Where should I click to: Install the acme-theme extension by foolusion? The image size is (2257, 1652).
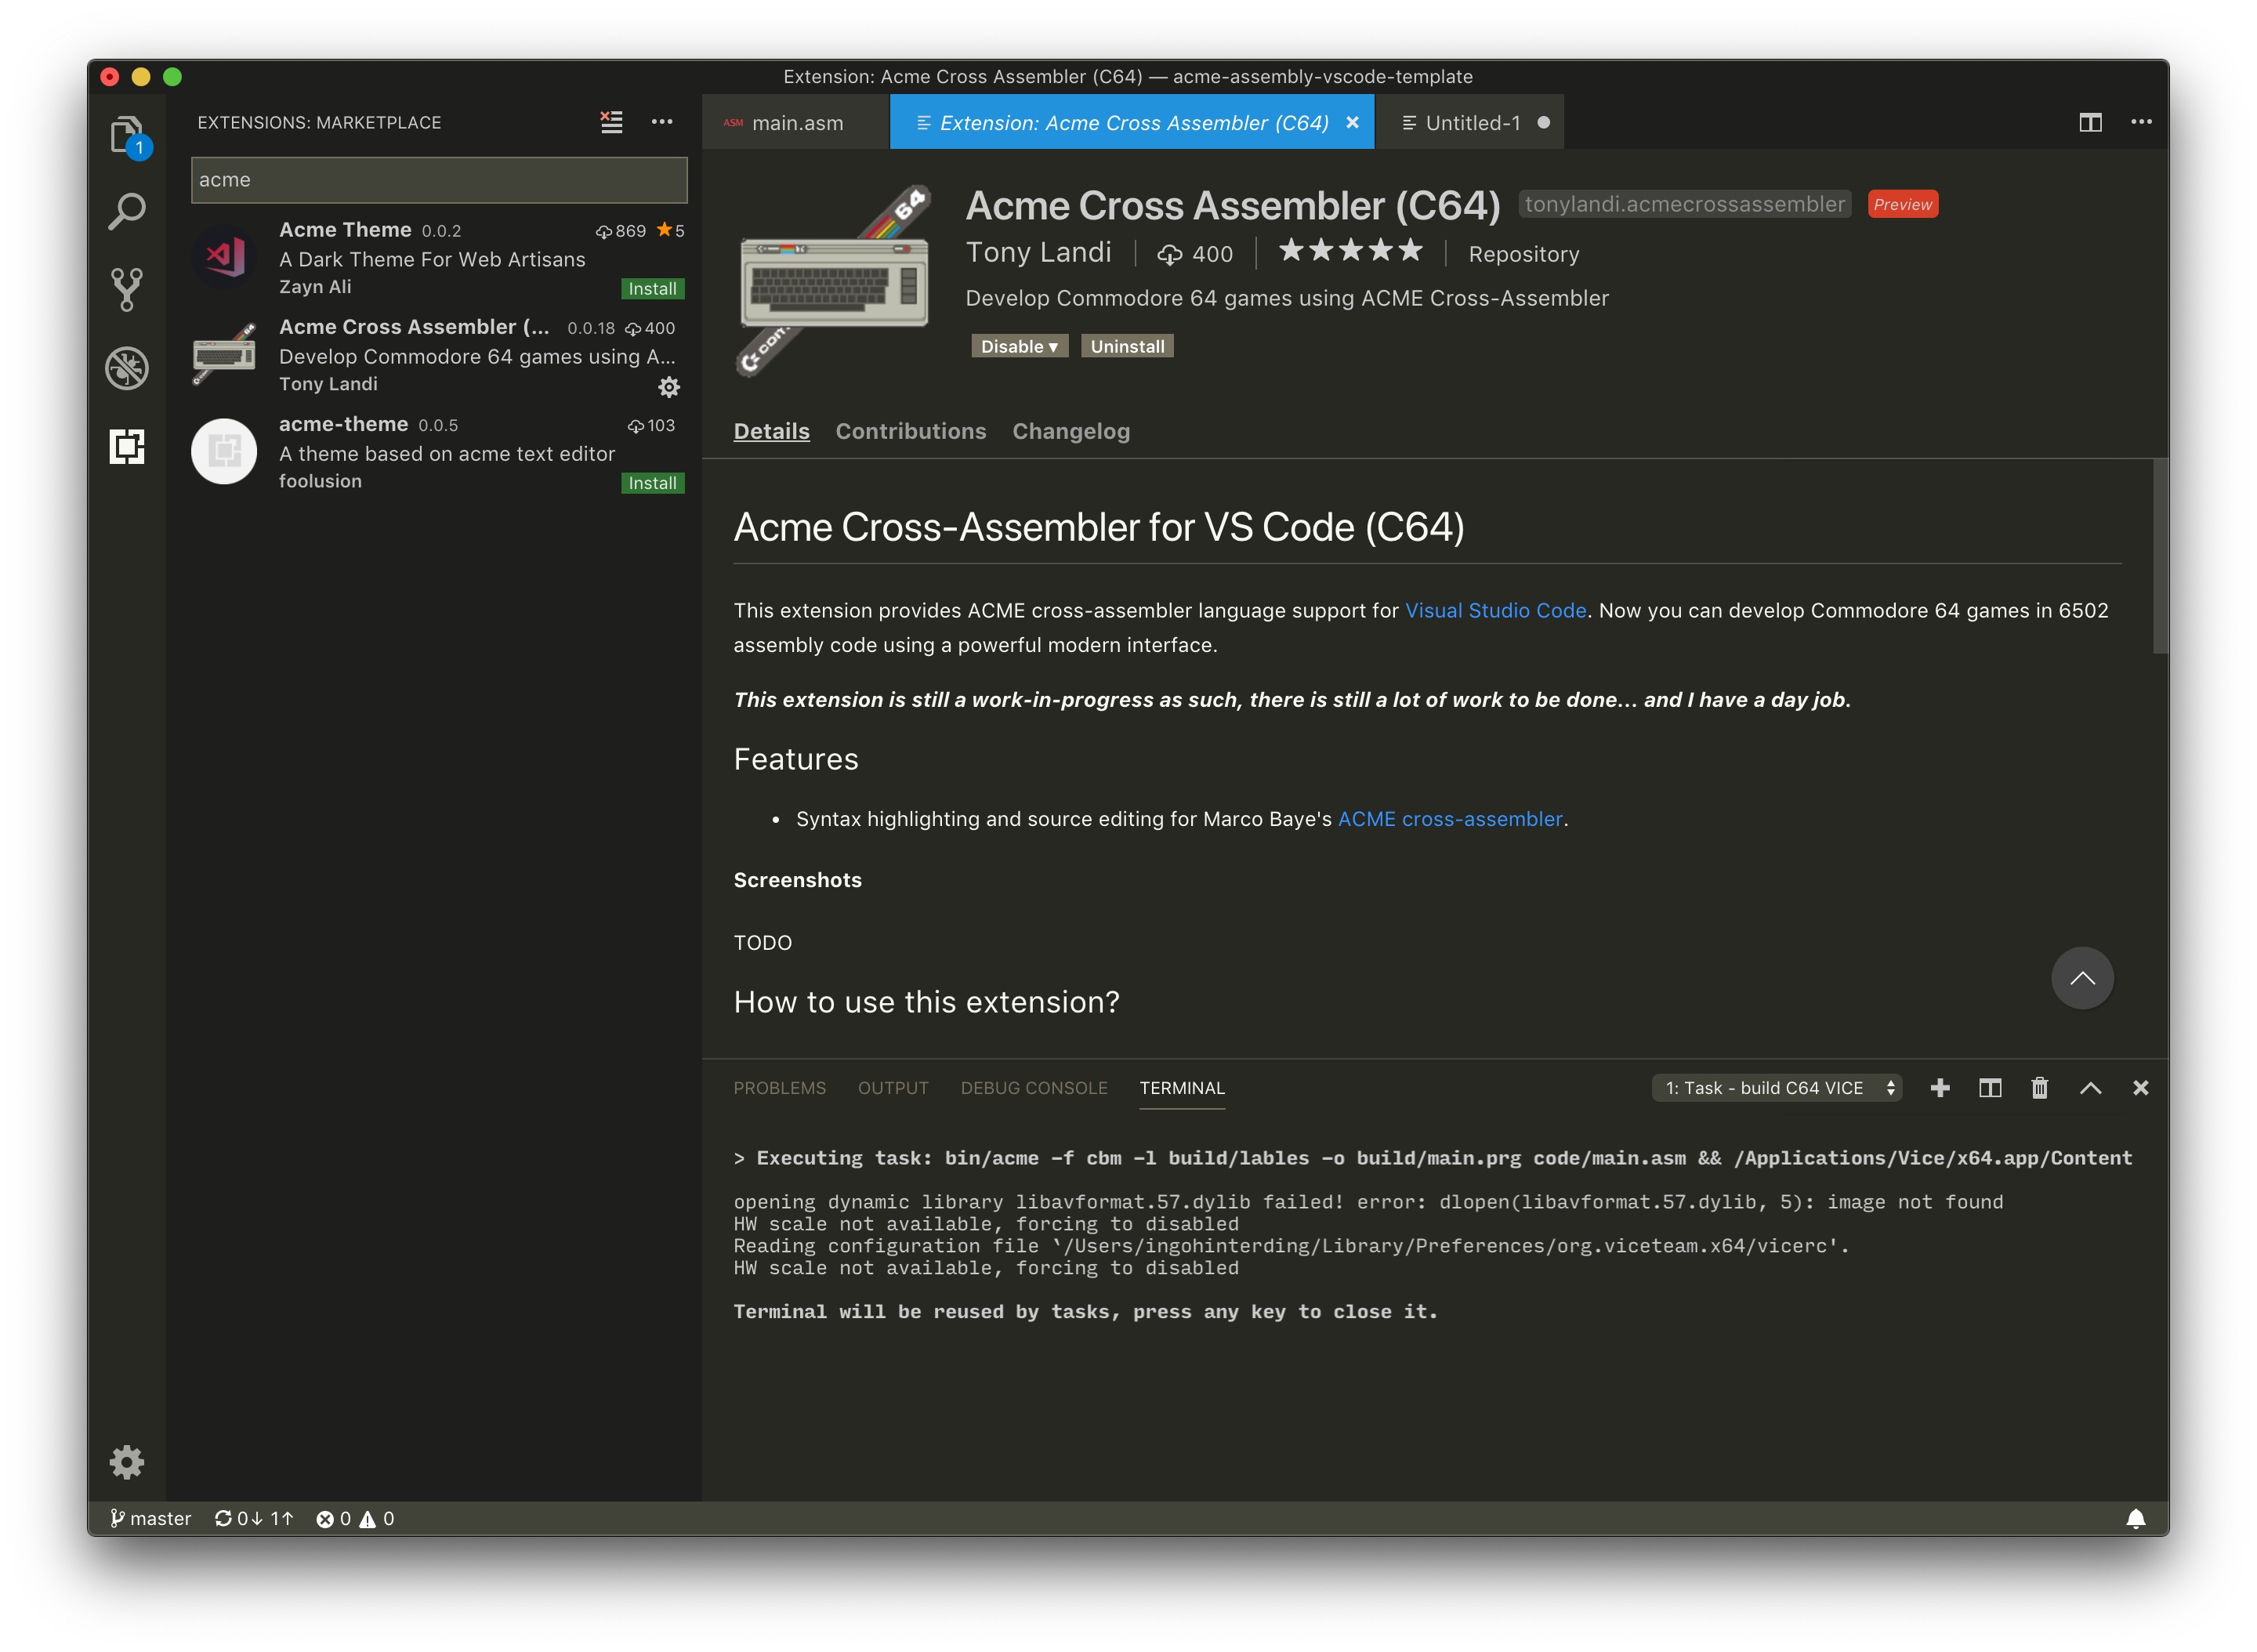tap(652, 483)
